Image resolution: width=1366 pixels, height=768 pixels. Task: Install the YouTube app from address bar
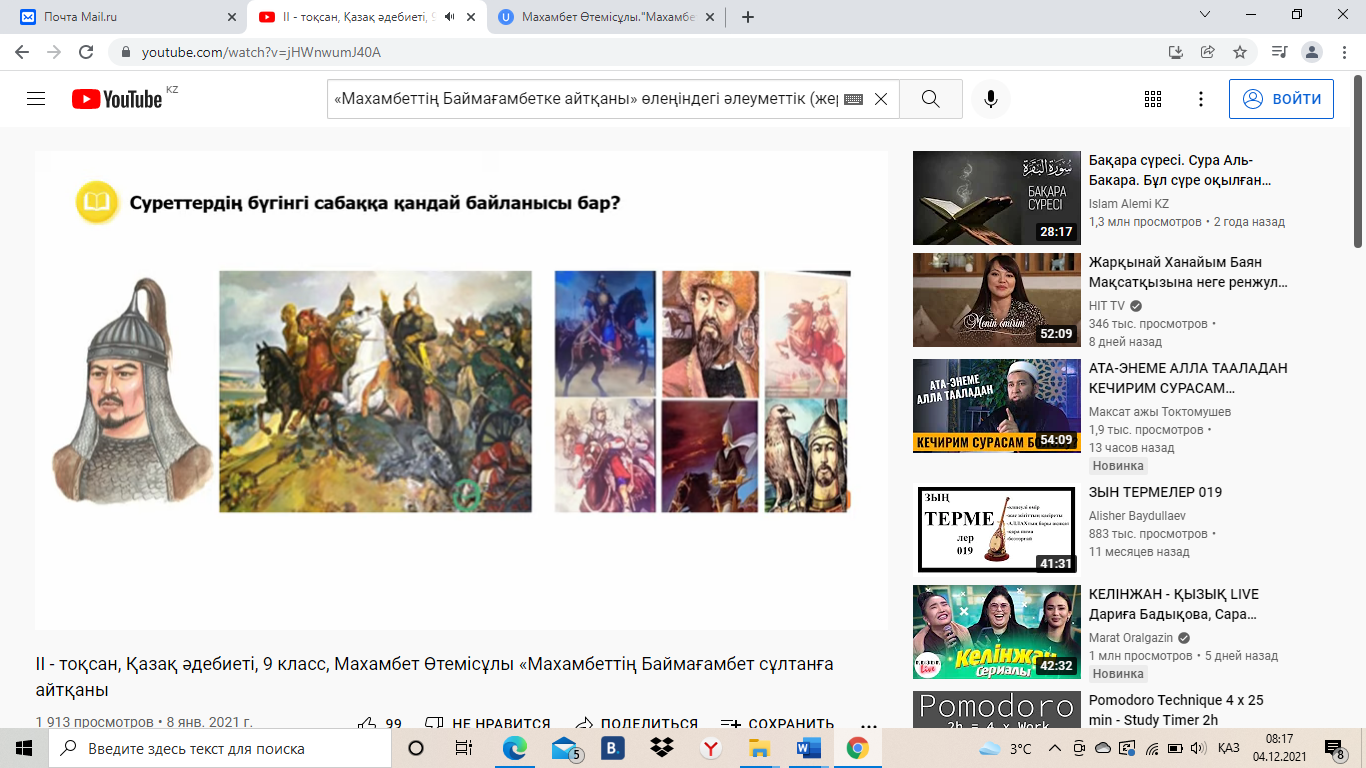[x=1176, y=52]
